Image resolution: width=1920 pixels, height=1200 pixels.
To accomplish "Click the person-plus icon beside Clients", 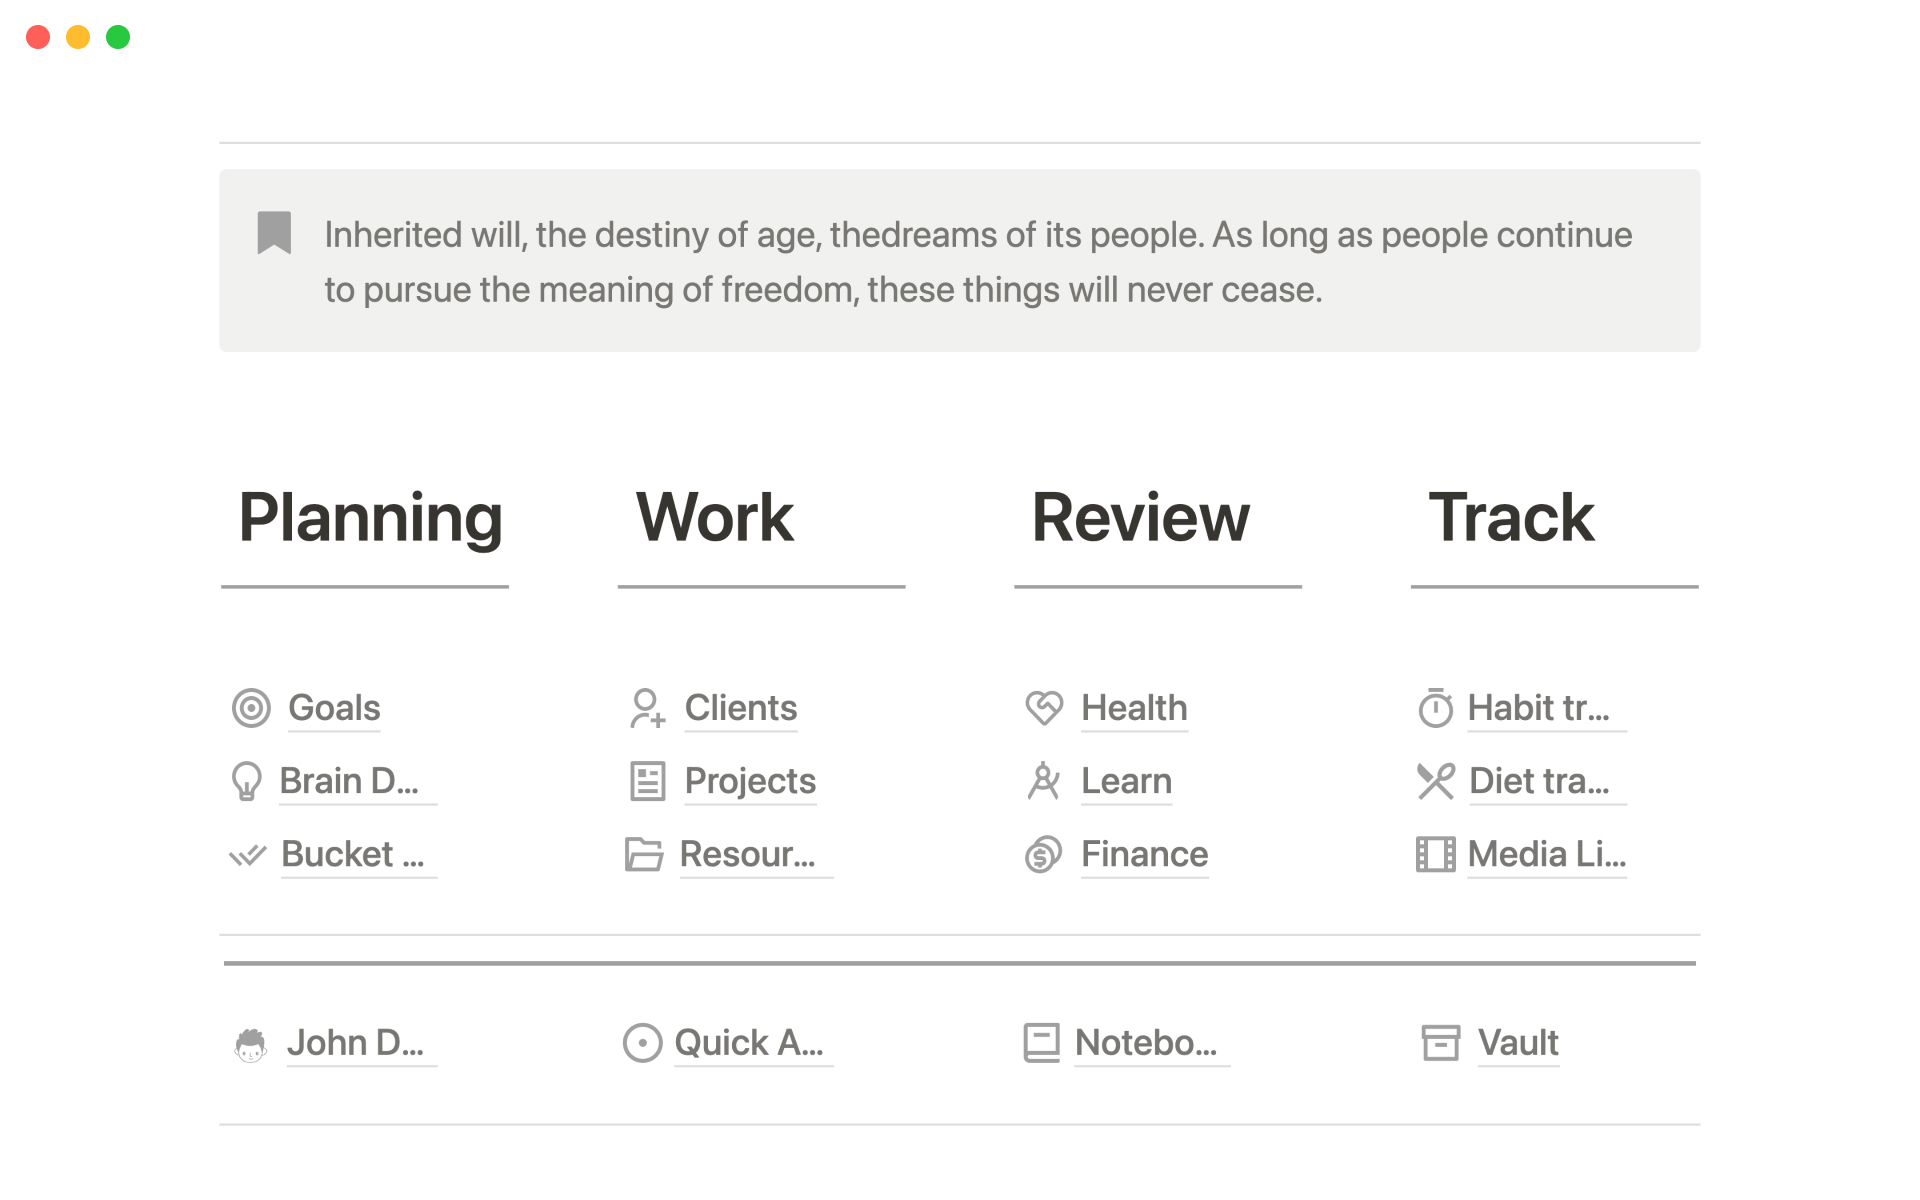I will click(647, 708).
